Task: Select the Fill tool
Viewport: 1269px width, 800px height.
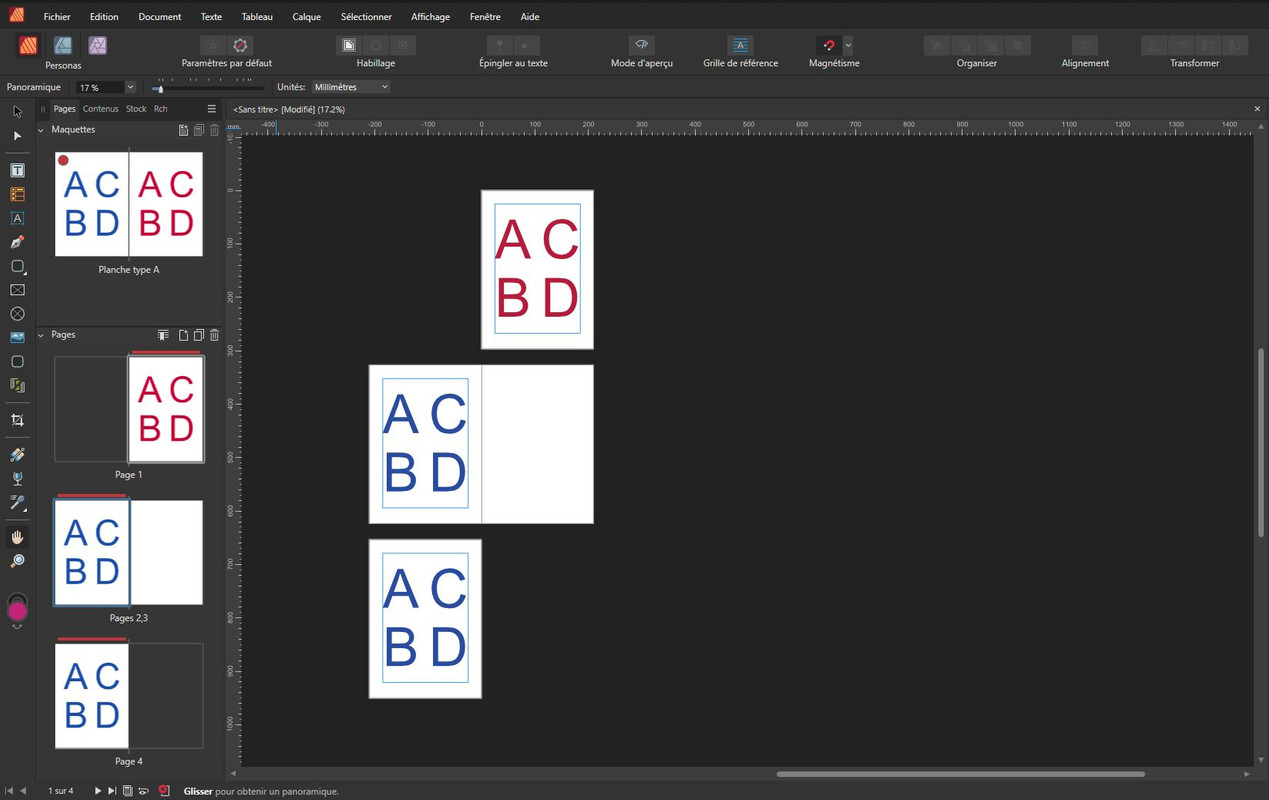Action: pyautogui.click(x=17, y=455)
